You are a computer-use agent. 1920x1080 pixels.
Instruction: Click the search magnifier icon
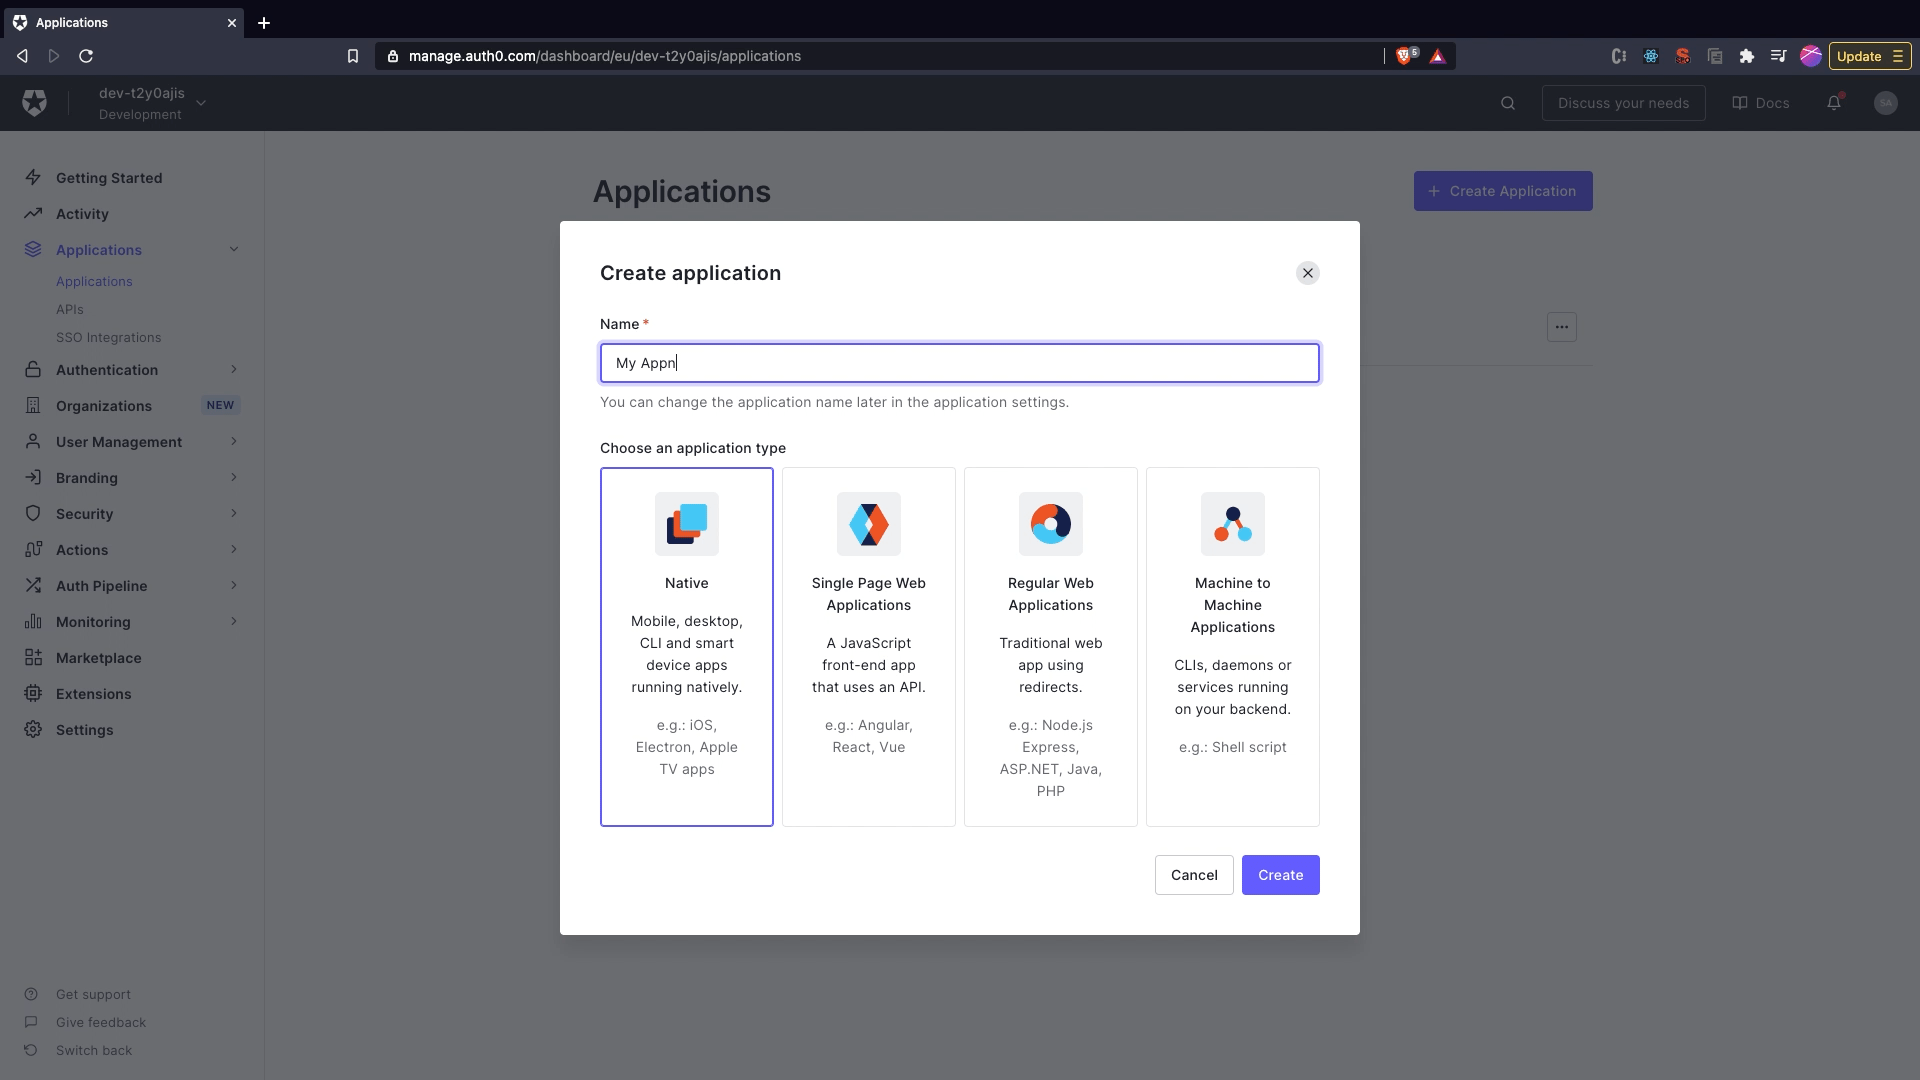click(x=1507, y=103)
